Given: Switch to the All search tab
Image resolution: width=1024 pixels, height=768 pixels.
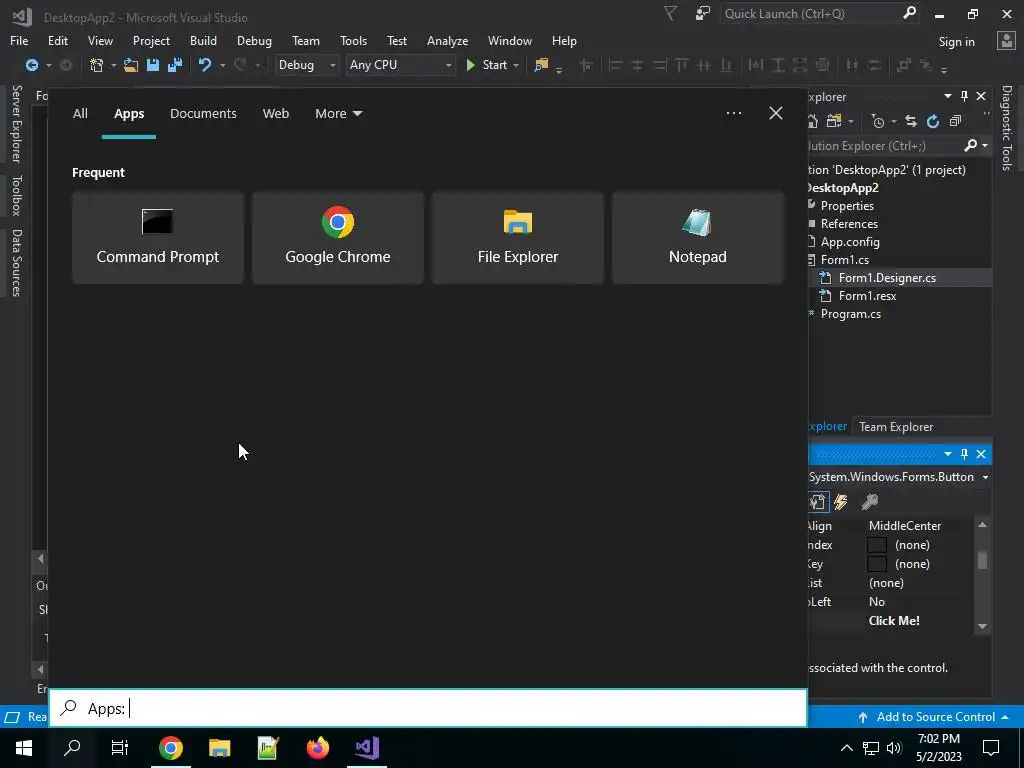Looking at the screenshot, I should click(80, 114).
